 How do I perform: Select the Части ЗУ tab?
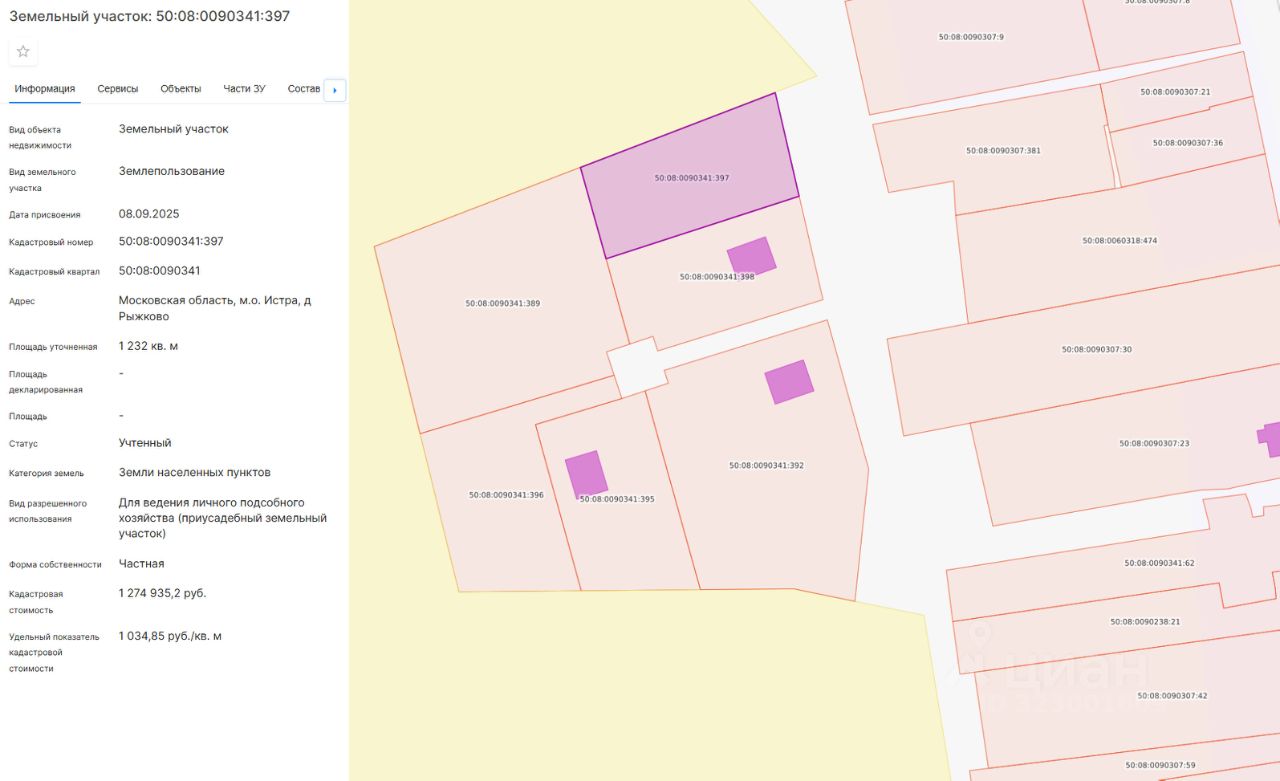tap(244, 89)
